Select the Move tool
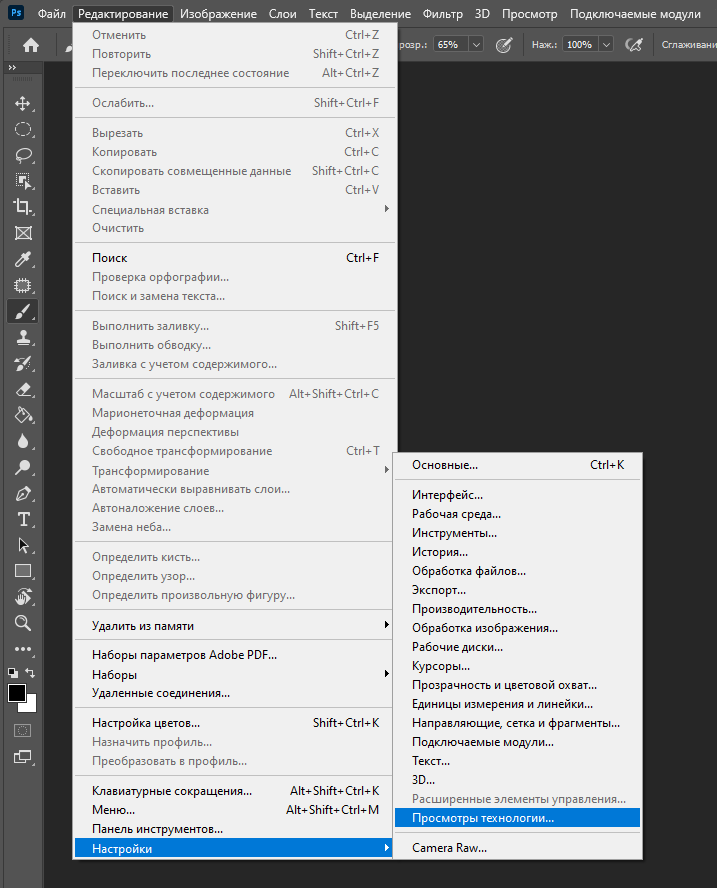Screen dimensions: 717x888 click(23, 104)
